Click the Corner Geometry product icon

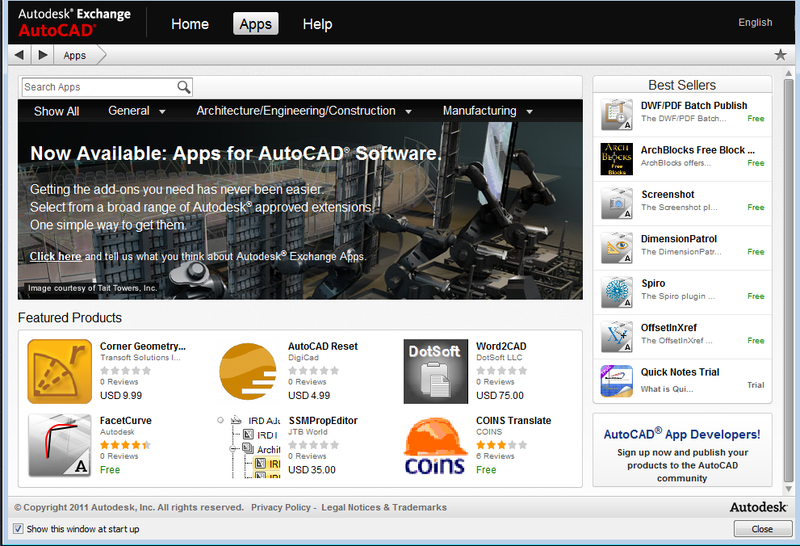[x=60, y=371]
